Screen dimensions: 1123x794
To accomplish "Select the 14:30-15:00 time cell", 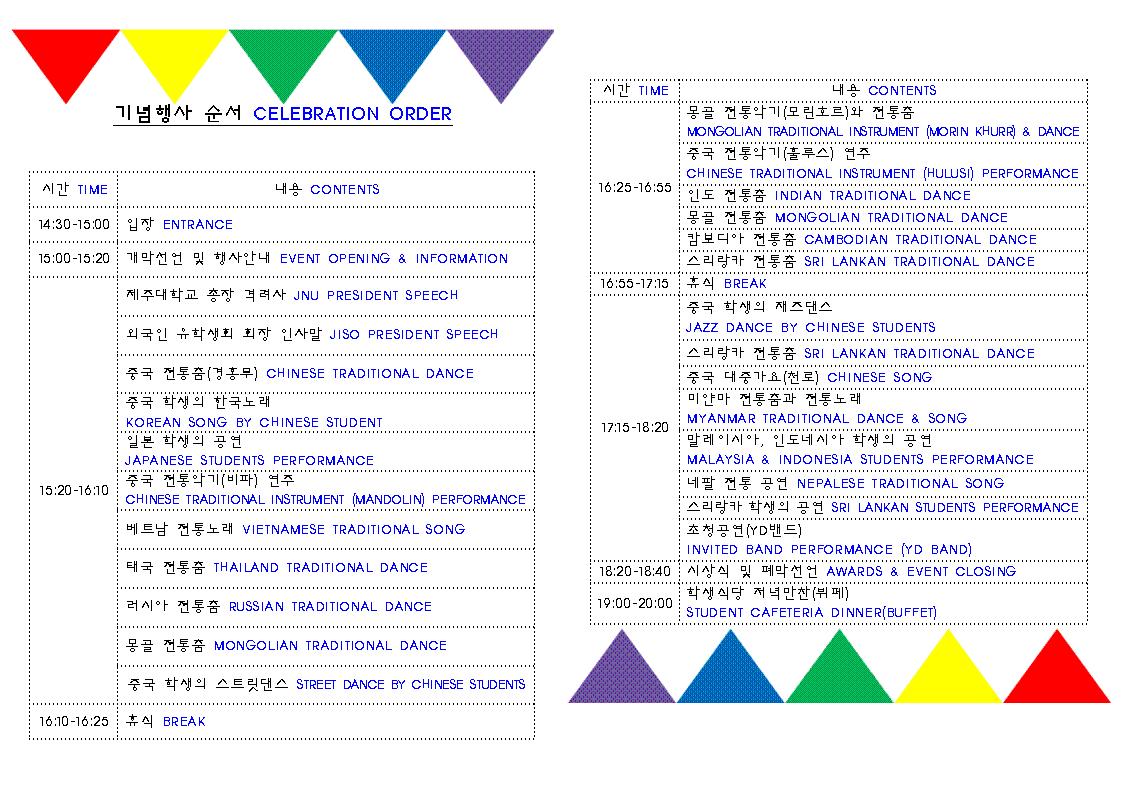I will (x=74, y=224).
